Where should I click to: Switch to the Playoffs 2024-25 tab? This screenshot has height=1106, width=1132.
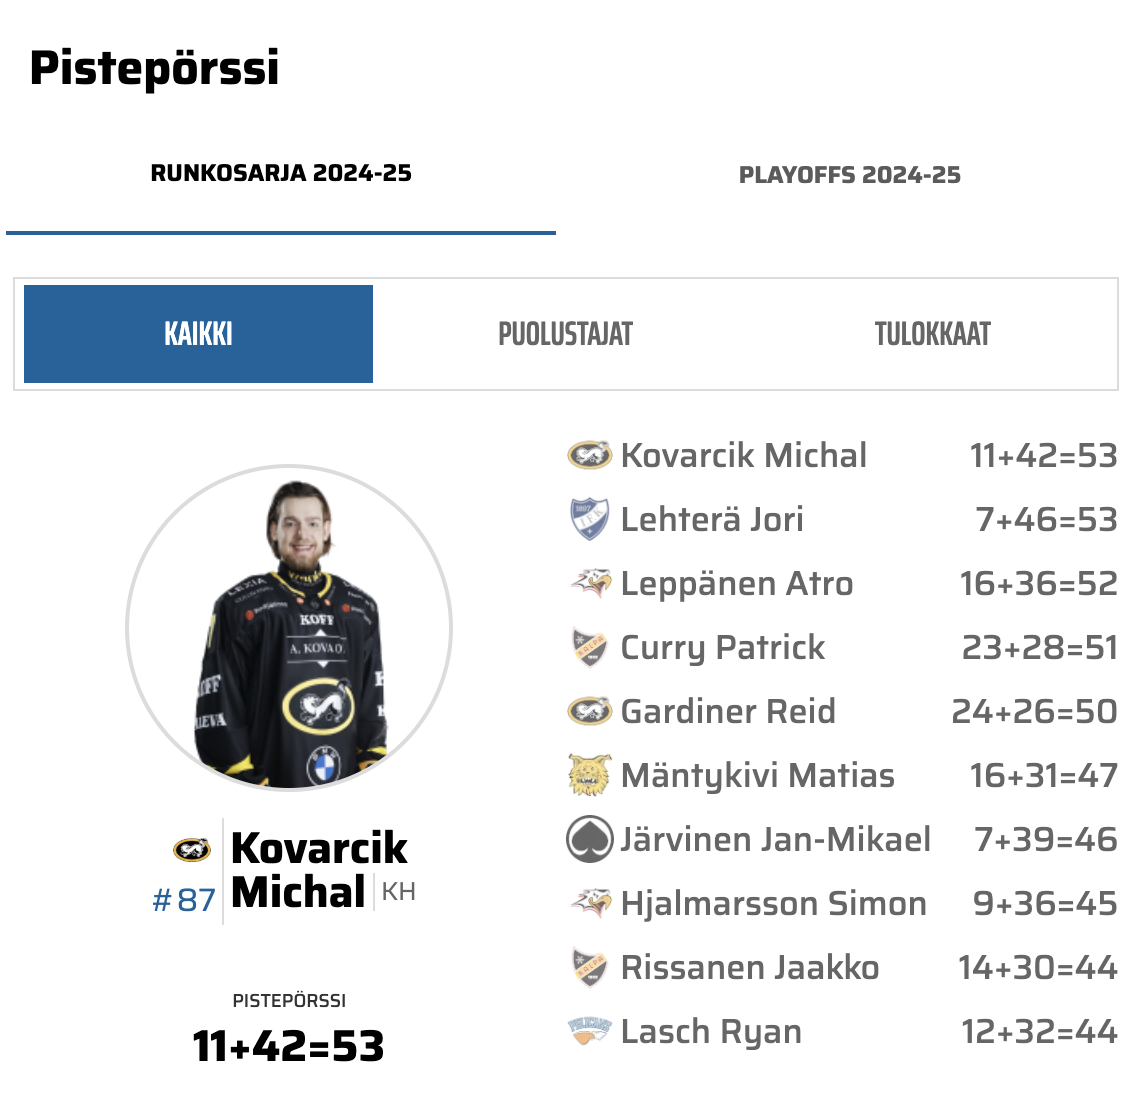(x=849, y=175)
